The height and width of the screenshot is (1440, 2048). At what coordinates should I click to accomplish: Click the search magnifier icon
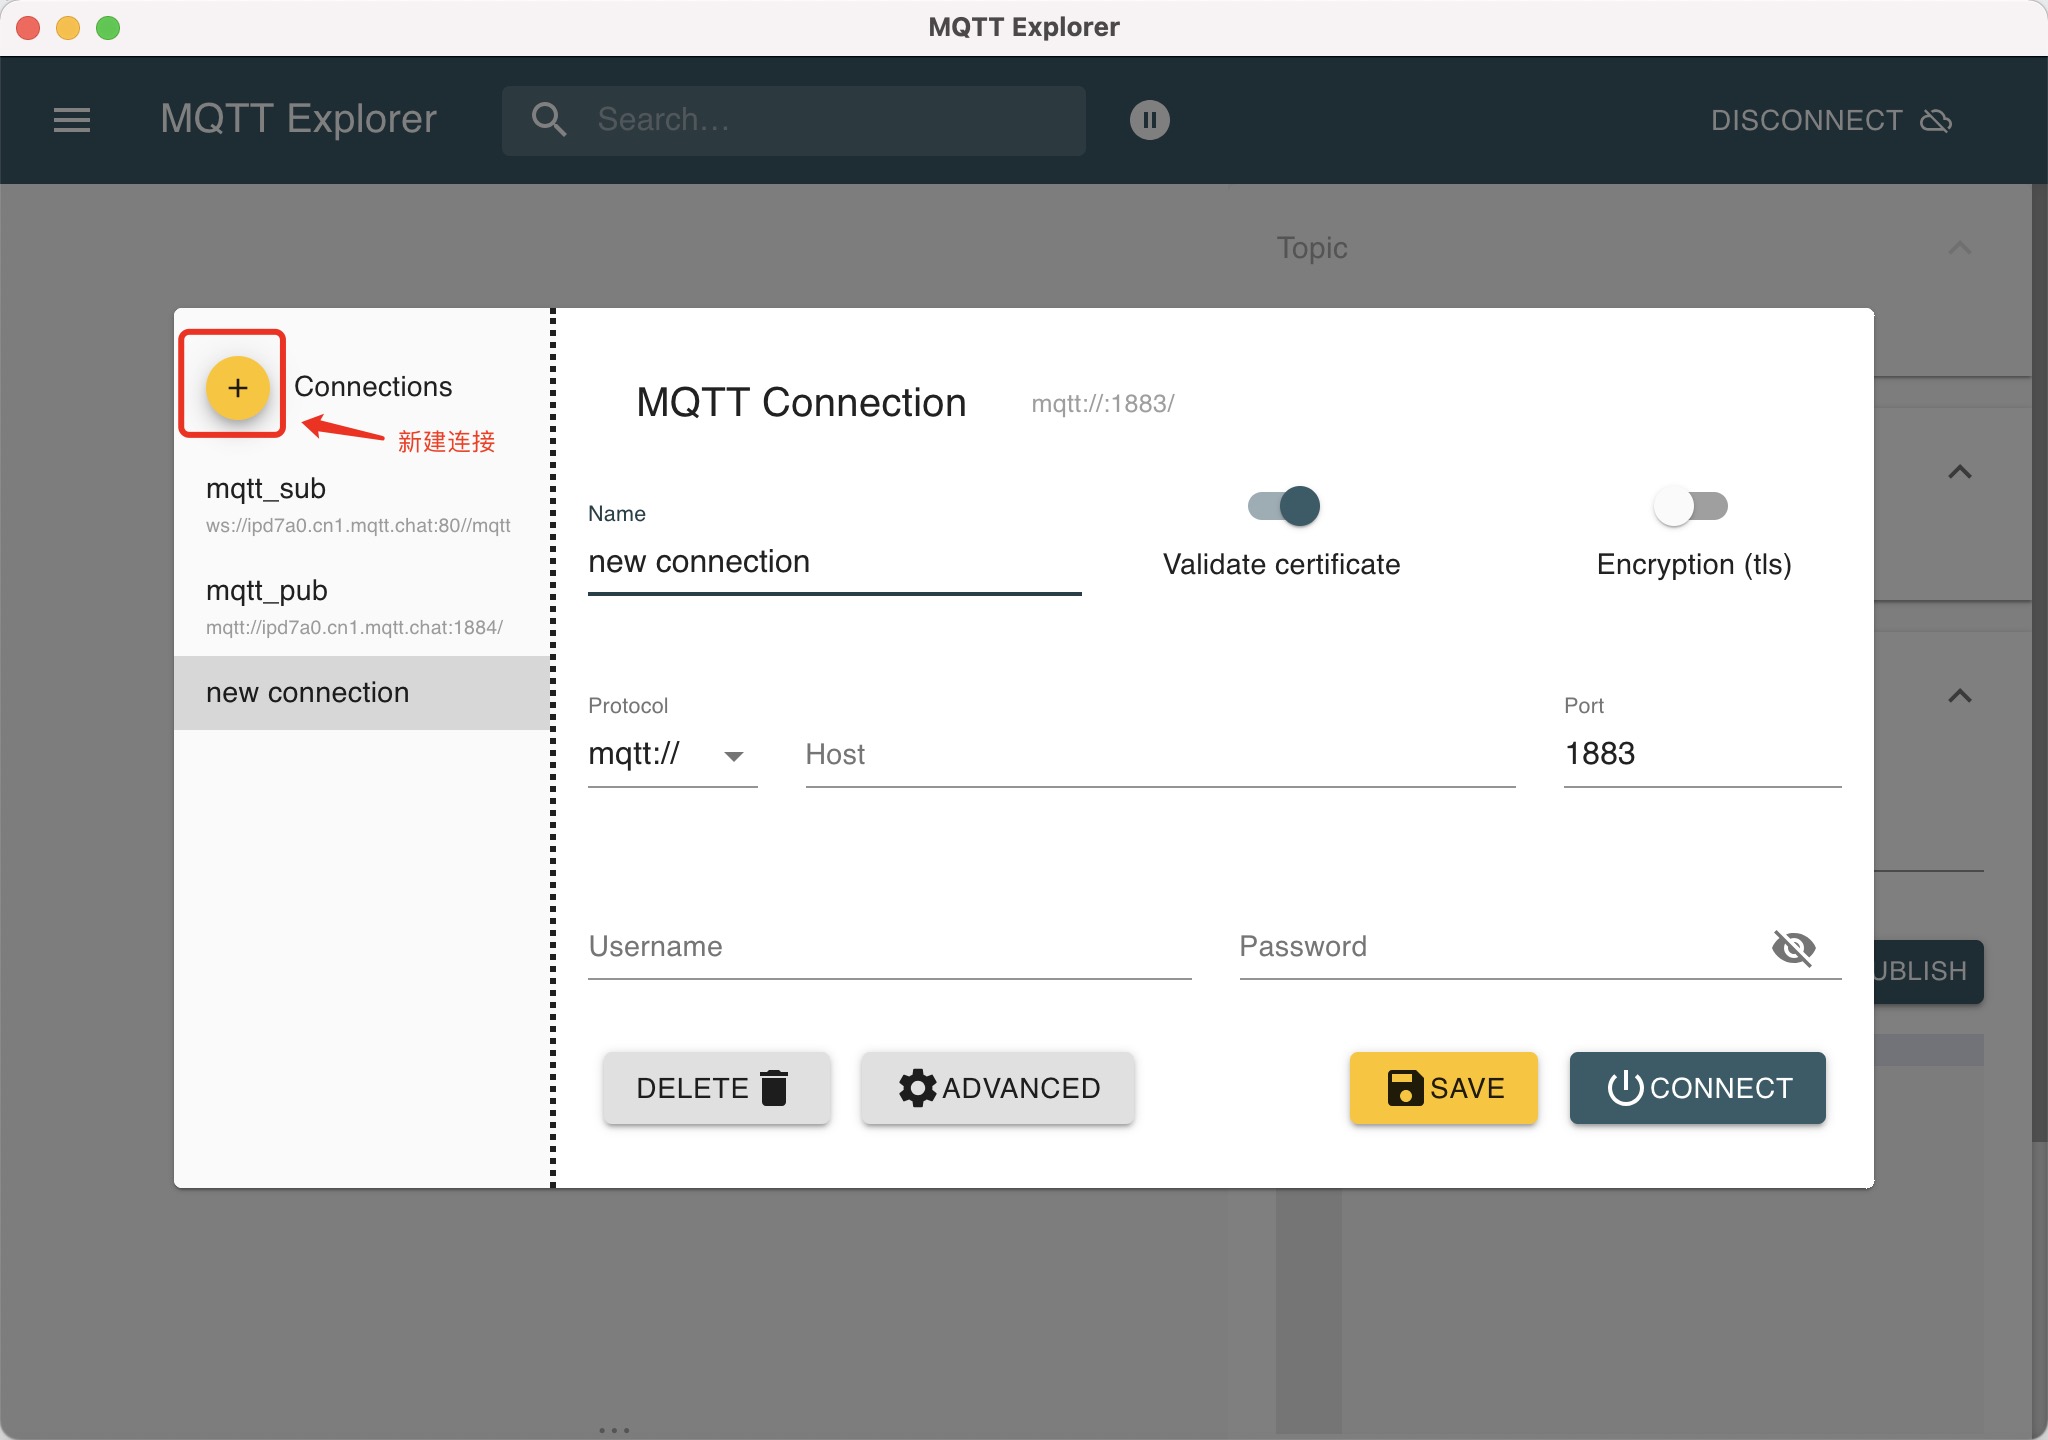[548, 120]
